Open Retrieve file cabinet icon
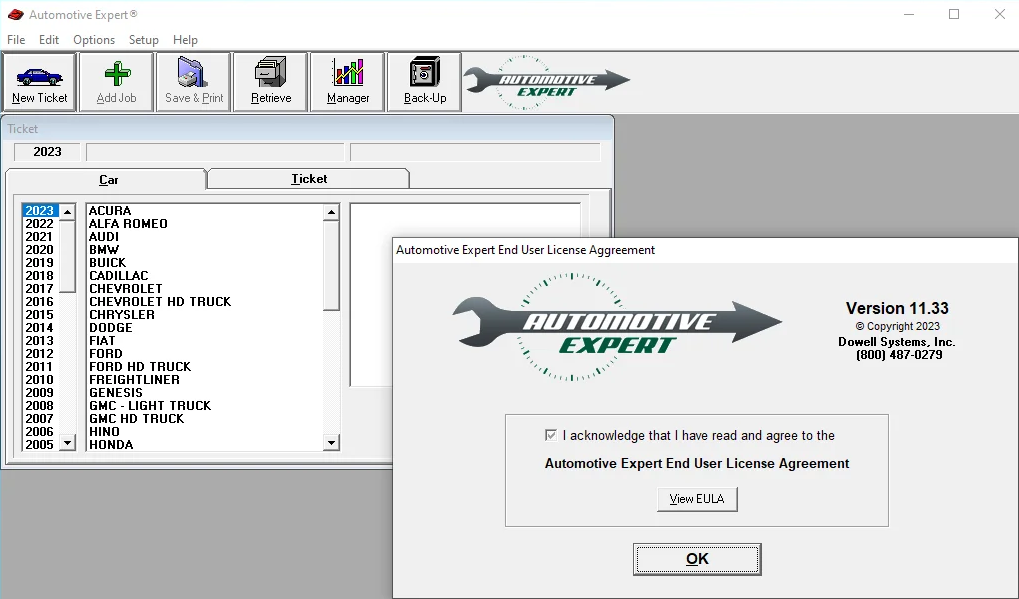The height and width of the screenshot is (599, 1019). (x=270, y=72)
